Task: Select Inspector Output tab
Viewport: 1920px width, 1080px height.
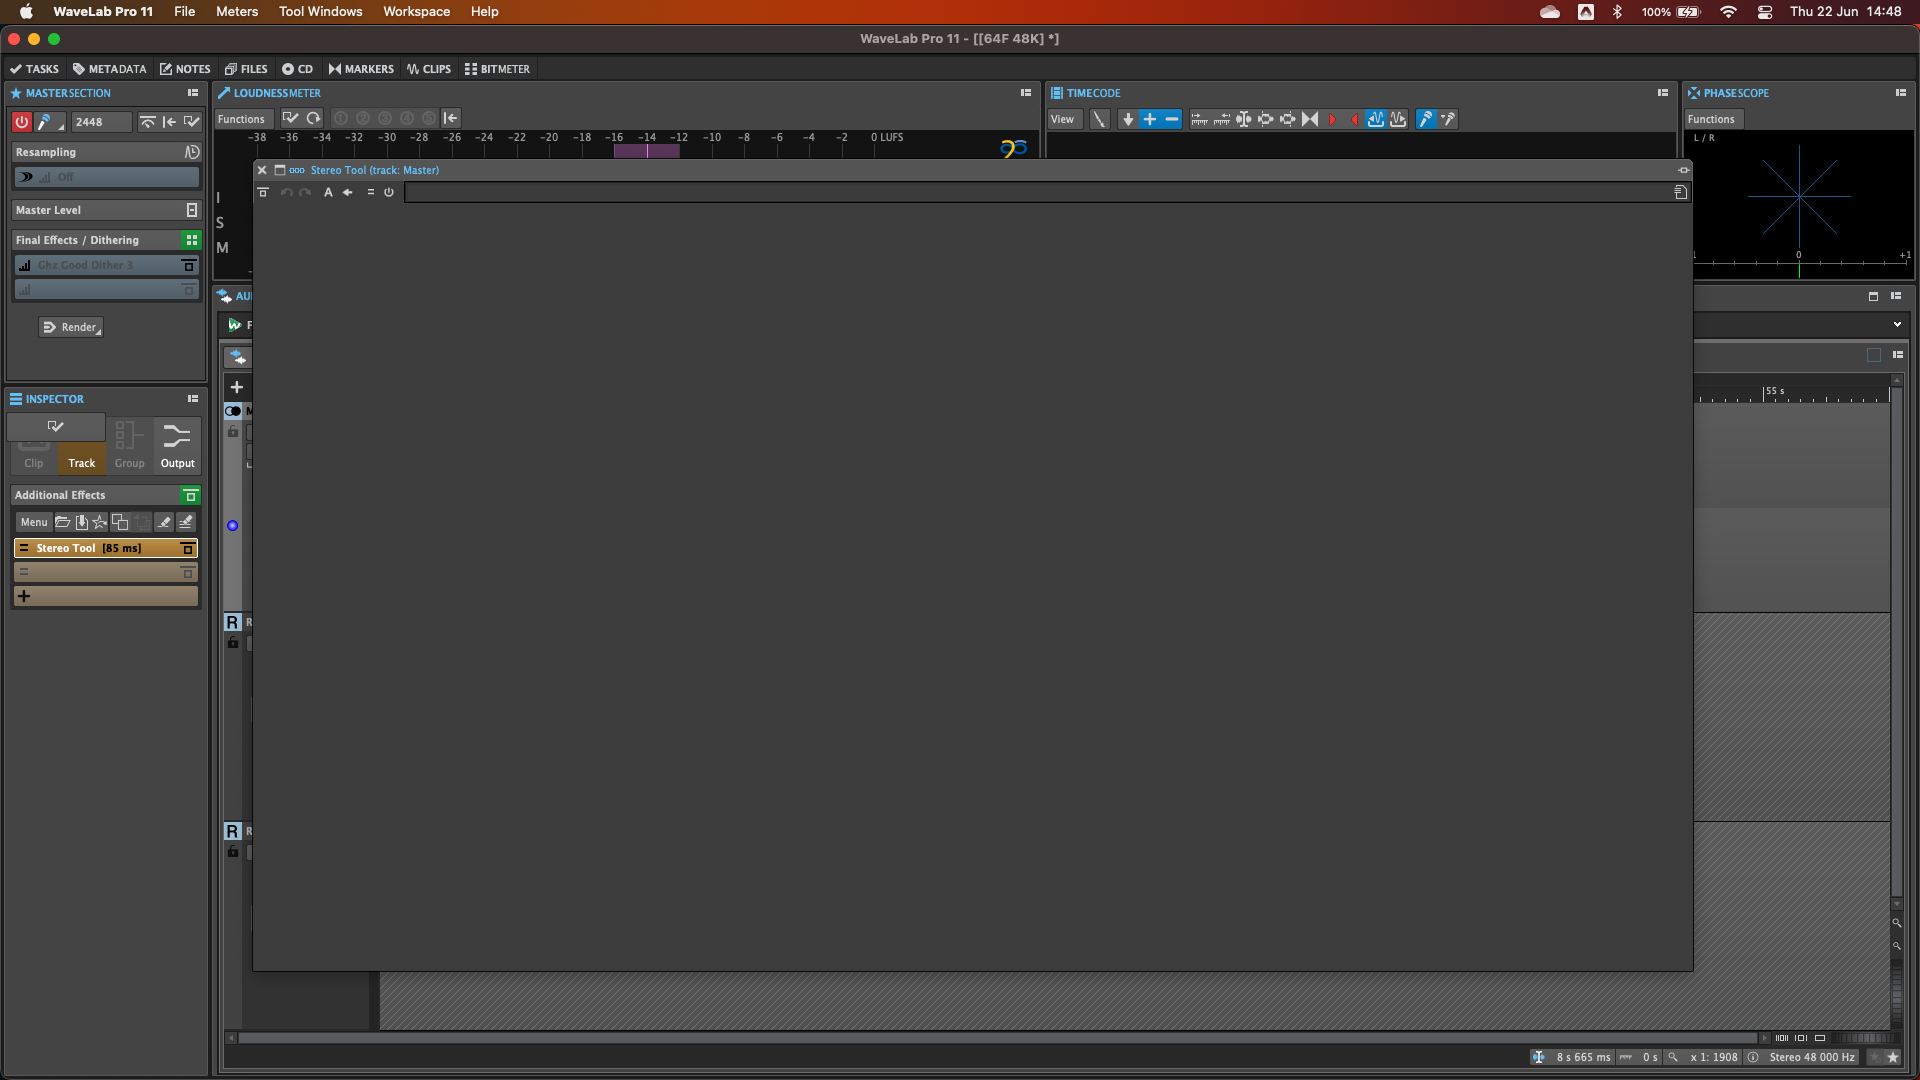Action: coord(178,445)
